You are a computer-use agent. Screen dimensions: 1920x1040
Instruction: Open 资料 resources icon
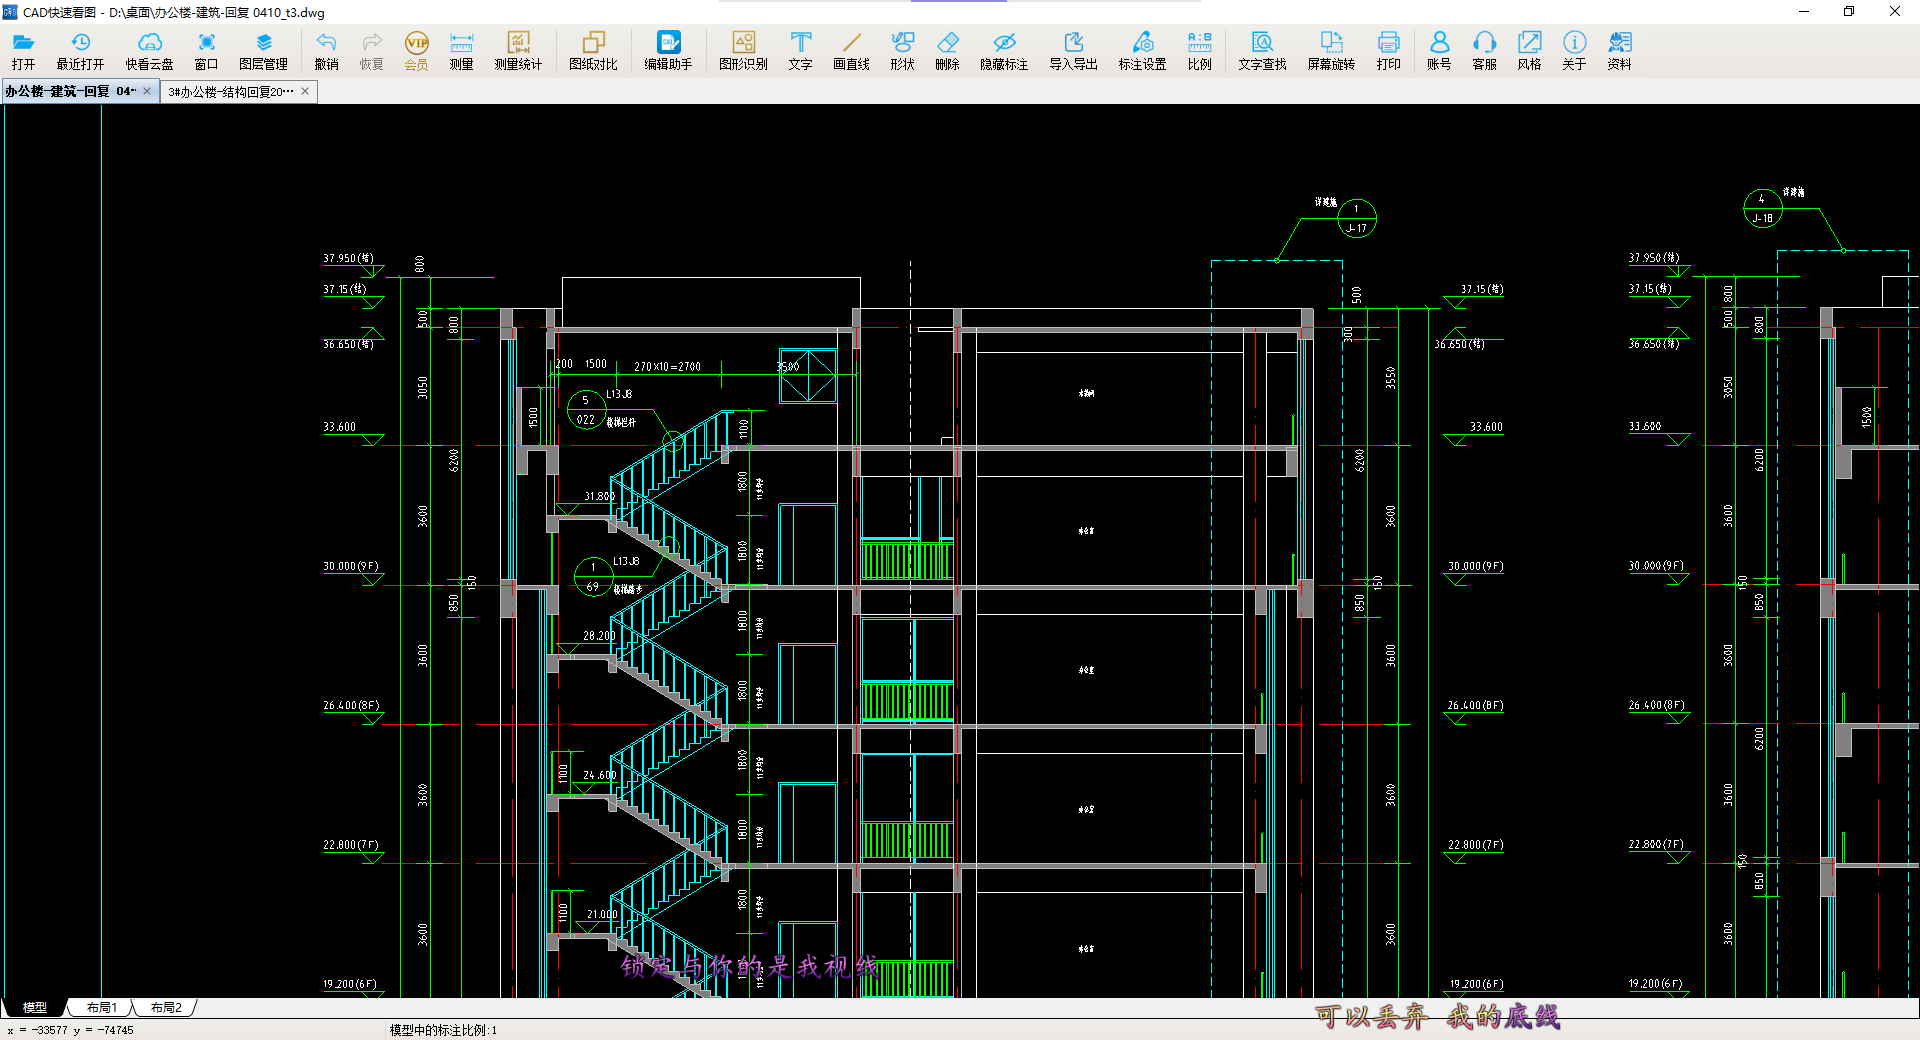pyautogui.click(x=1619, y=50)
